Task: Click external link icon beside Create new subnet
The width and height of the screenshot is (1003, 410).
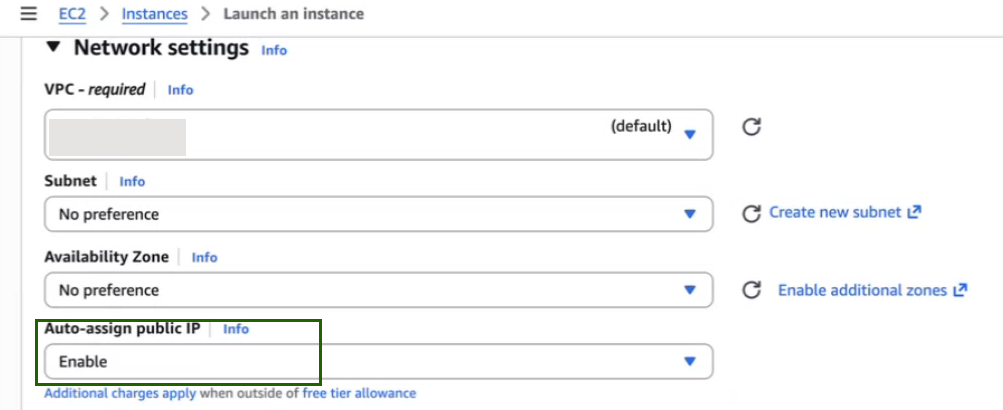Action: point(913,213)
